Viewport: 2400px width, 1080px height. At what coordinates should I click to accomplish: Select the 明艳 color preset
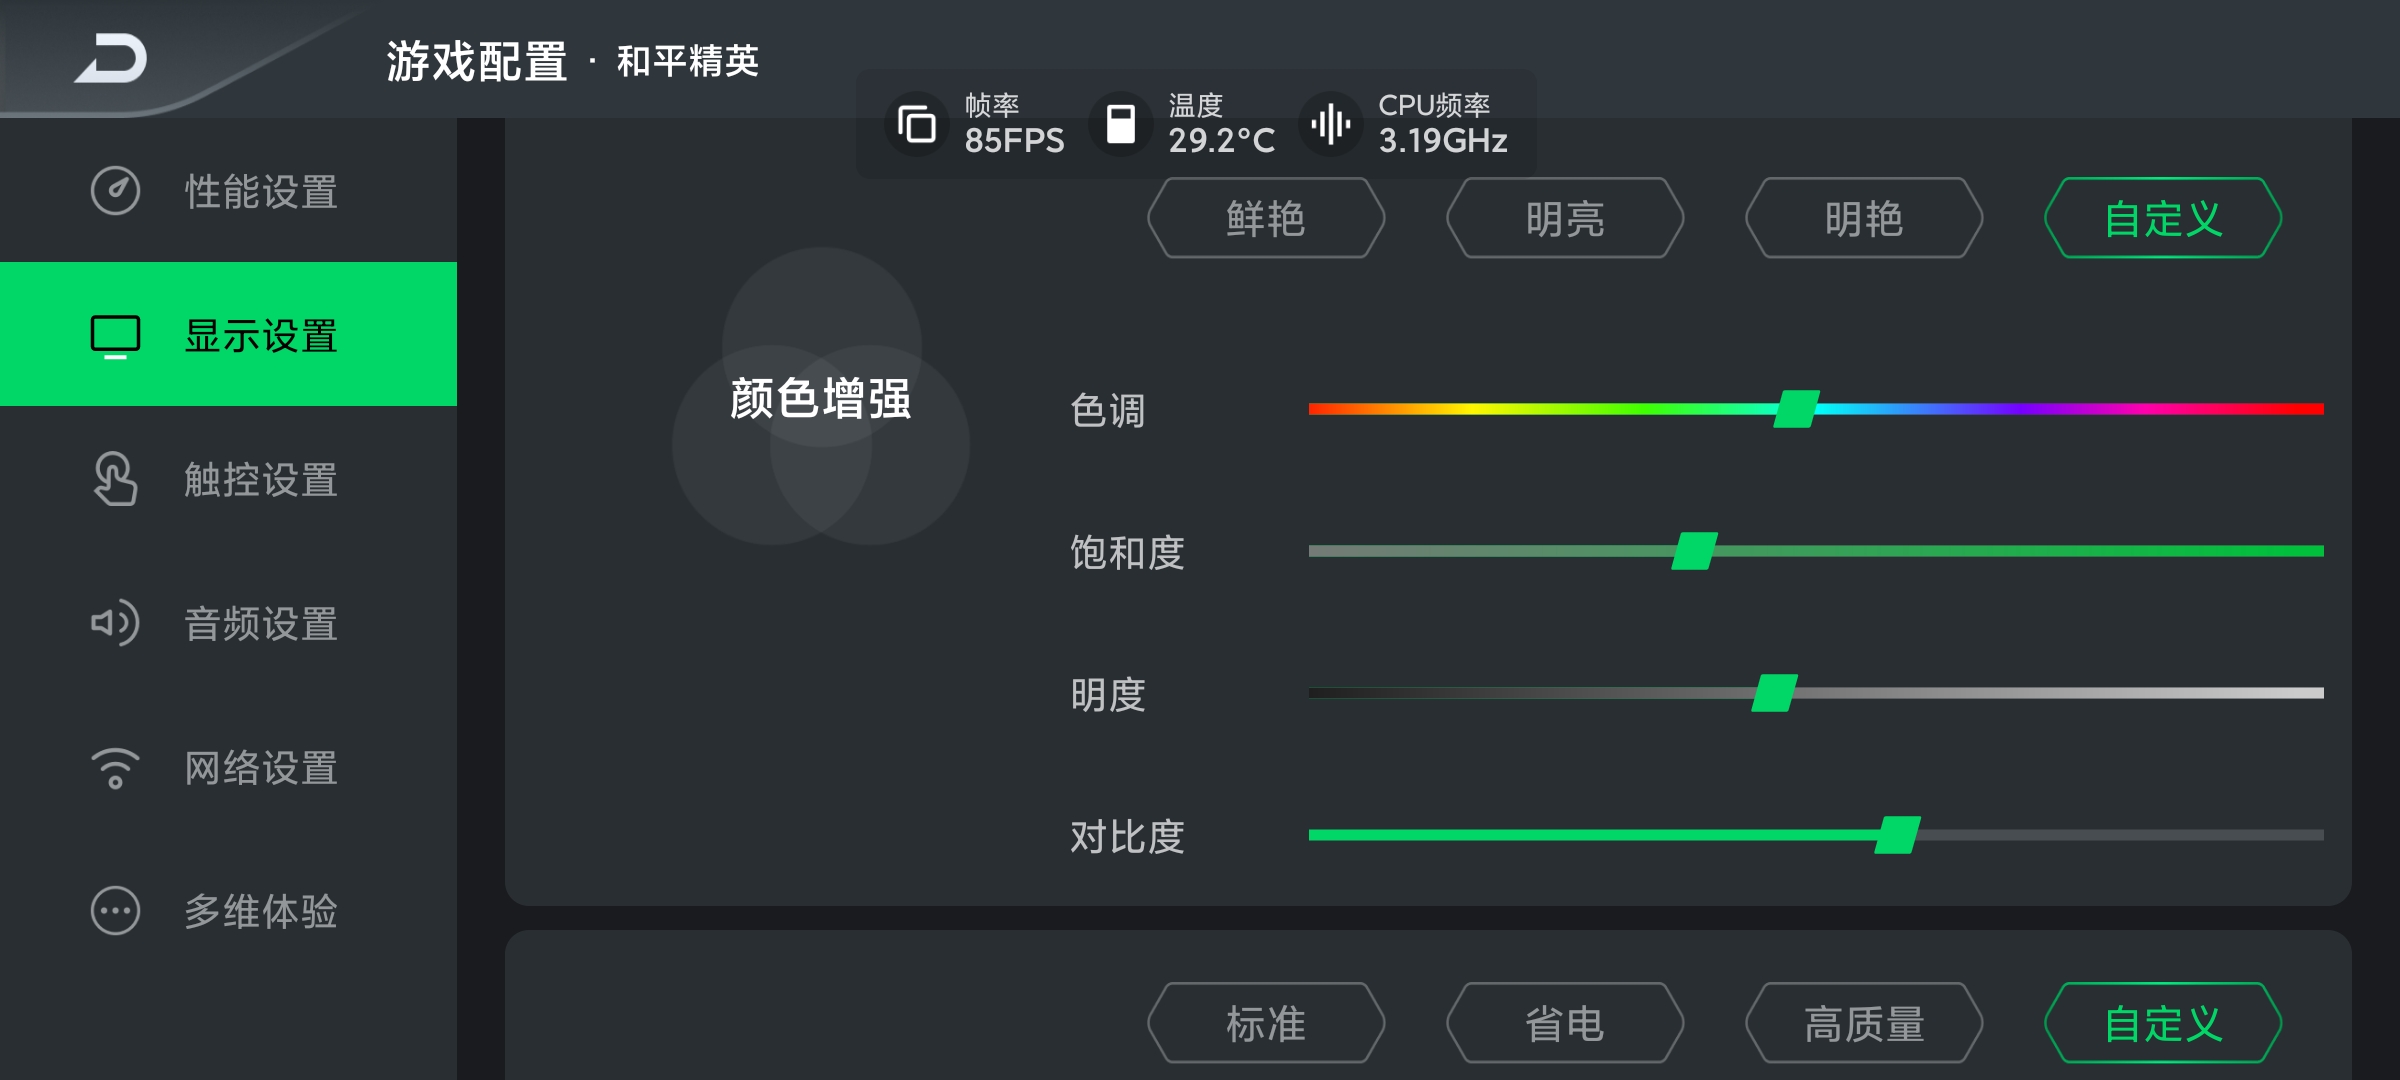[1864, 218]
